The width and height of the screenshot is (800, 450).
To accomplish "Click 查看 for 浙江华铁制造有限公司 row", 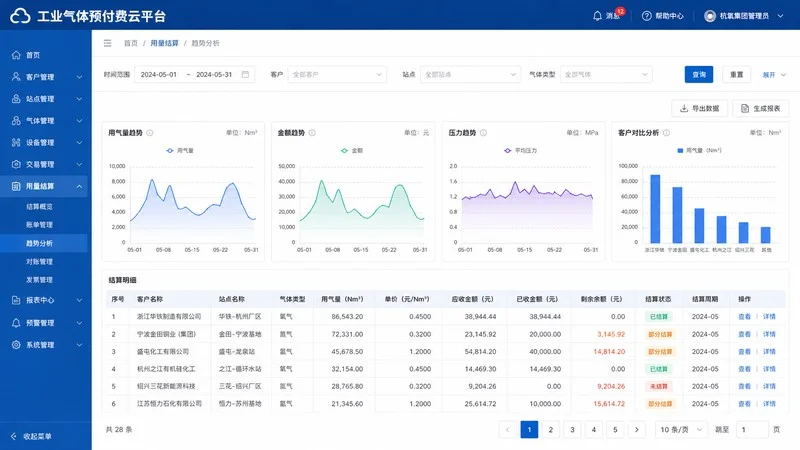I will coord(744,316).
